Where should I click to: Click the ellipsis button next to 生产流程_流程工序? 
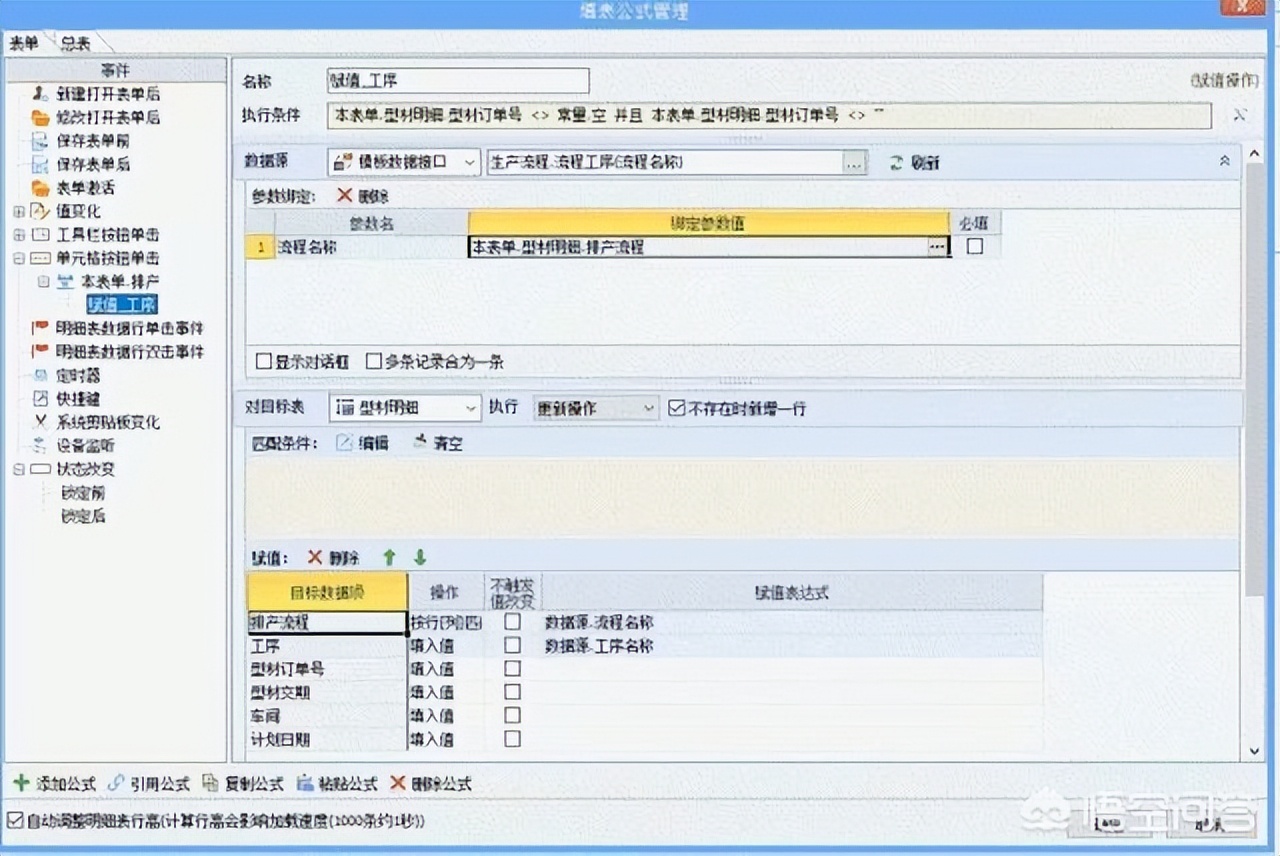(853, 162)
